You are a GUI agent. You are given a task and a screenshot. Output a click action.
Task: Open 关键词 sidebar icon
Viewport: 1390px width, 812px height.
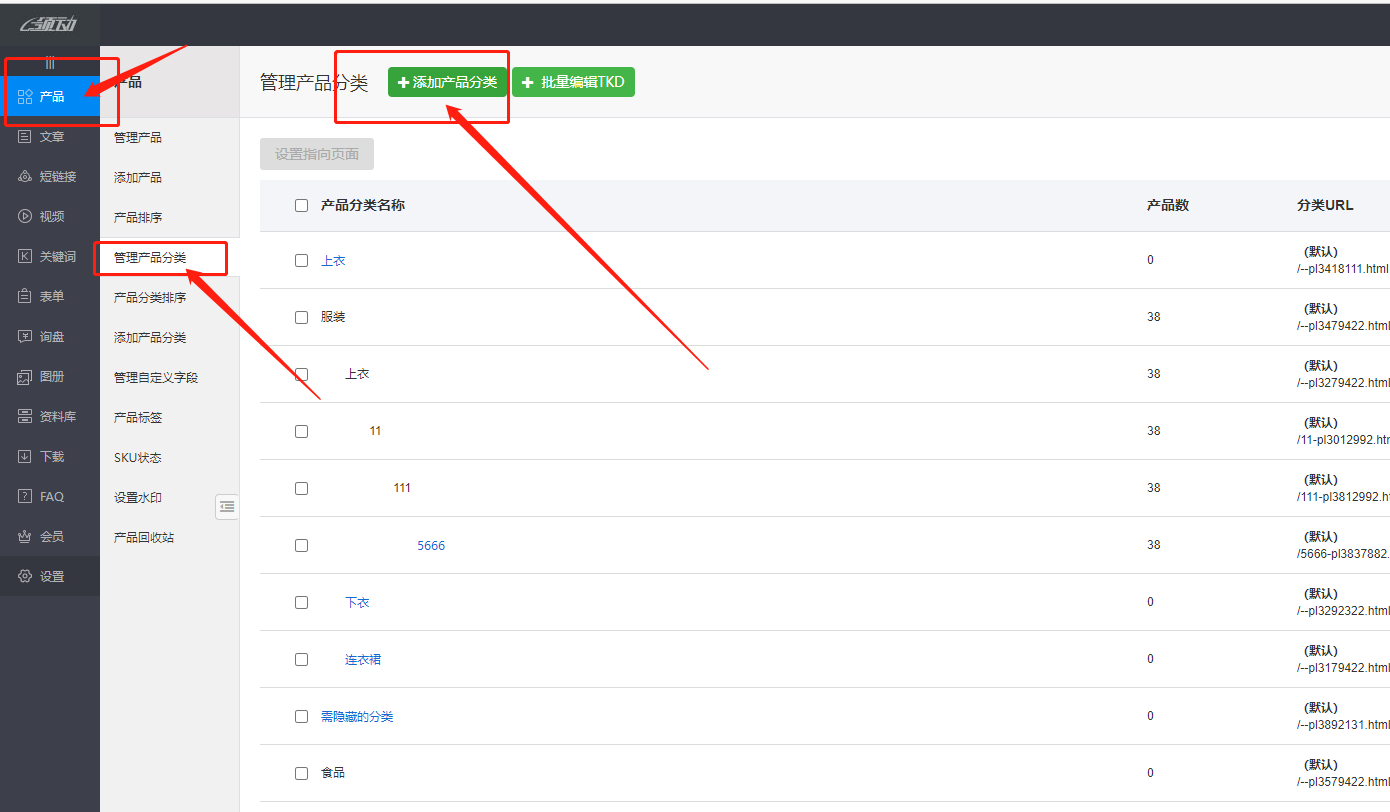click(26, 257)
